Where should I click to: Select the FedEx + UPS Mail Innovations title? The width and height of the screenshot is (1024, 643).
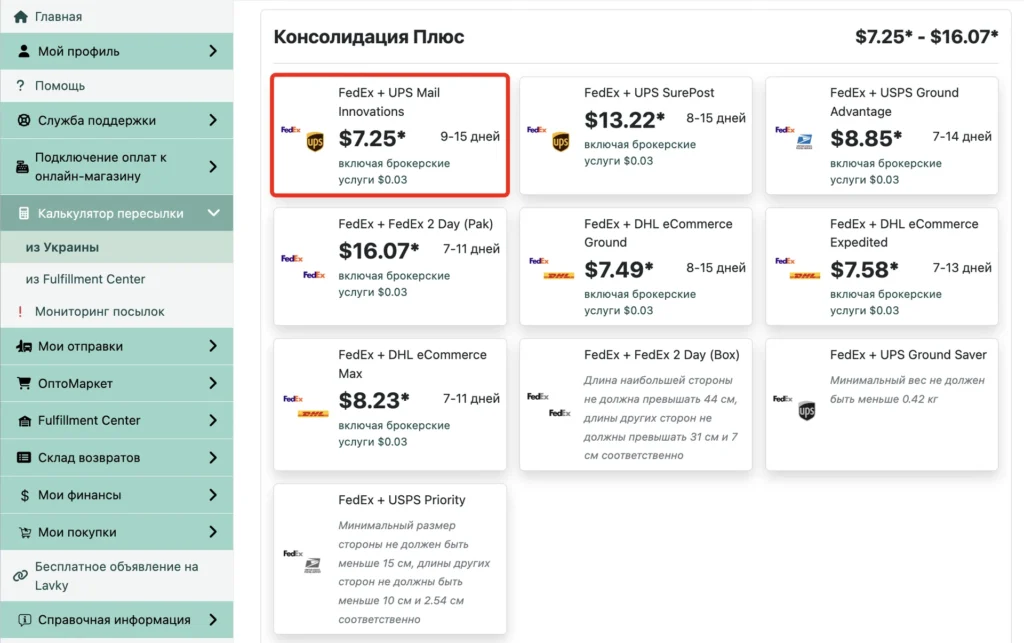389,102
